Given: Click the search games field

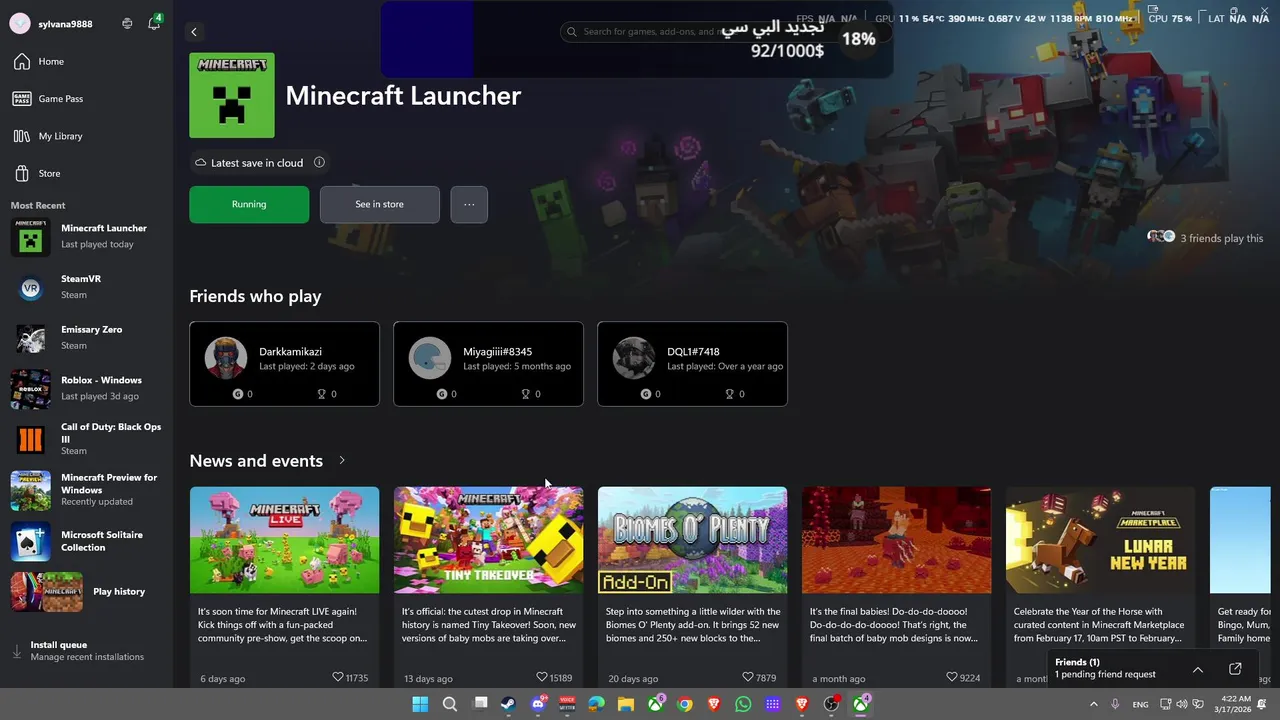Looking at the screenshot, I should click(725, 32).
